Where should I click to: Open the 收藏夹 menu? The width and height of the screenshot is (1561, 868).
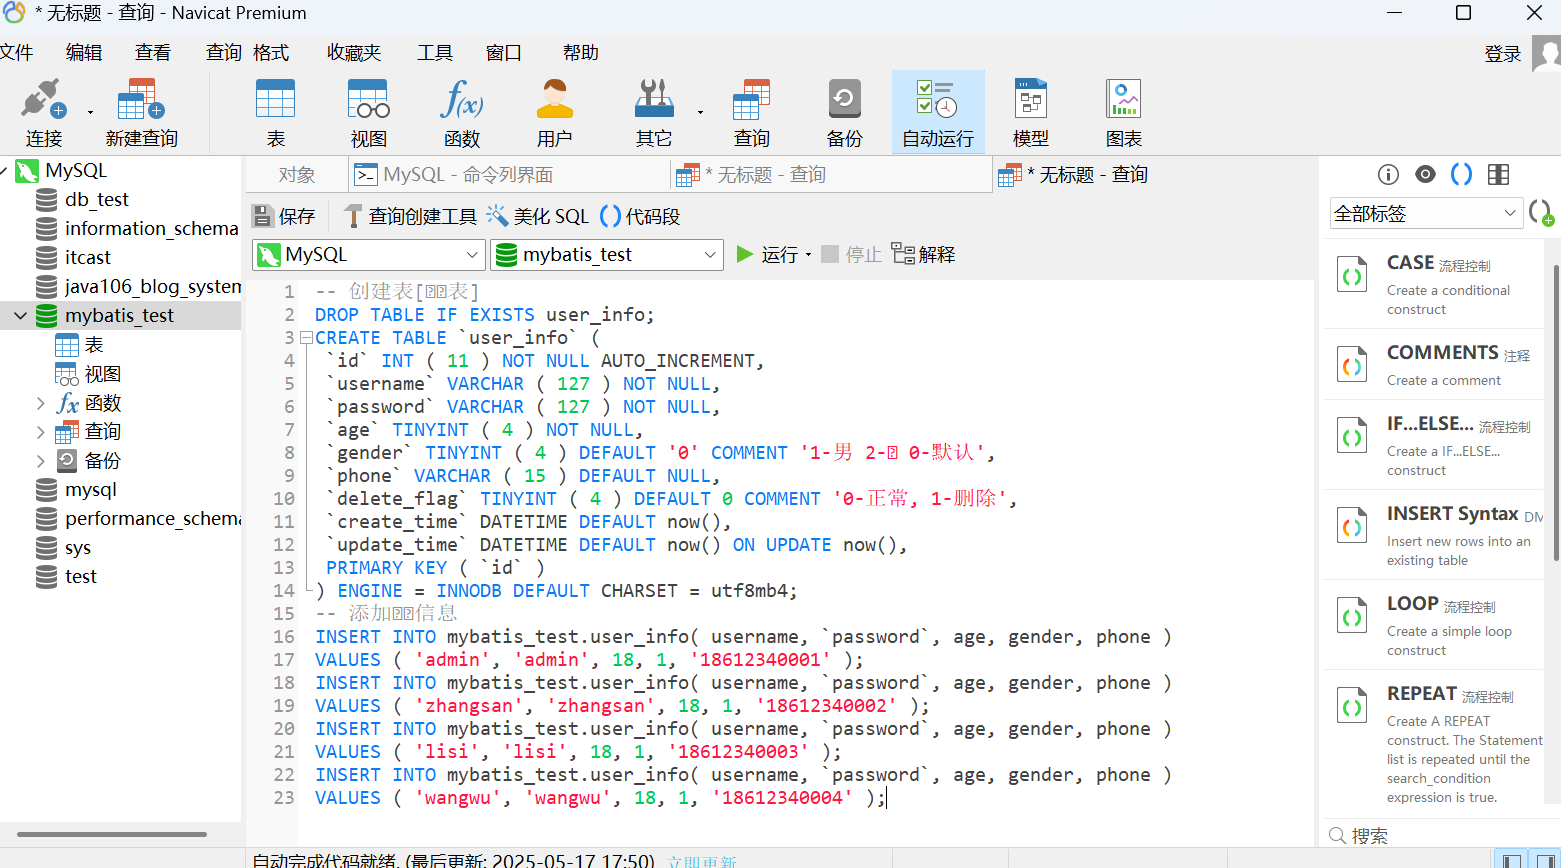click(354, 52)
